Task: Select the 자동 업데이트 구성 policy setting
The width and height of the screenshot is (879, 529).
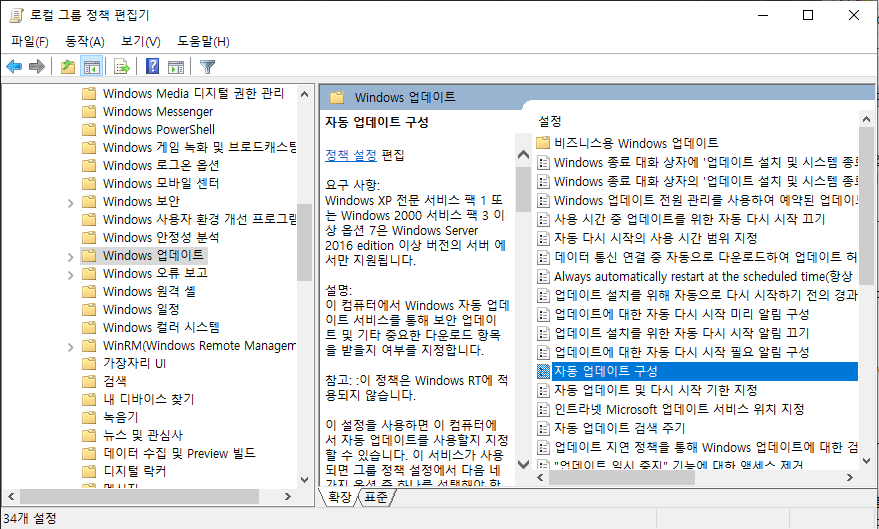Action: 605,371
